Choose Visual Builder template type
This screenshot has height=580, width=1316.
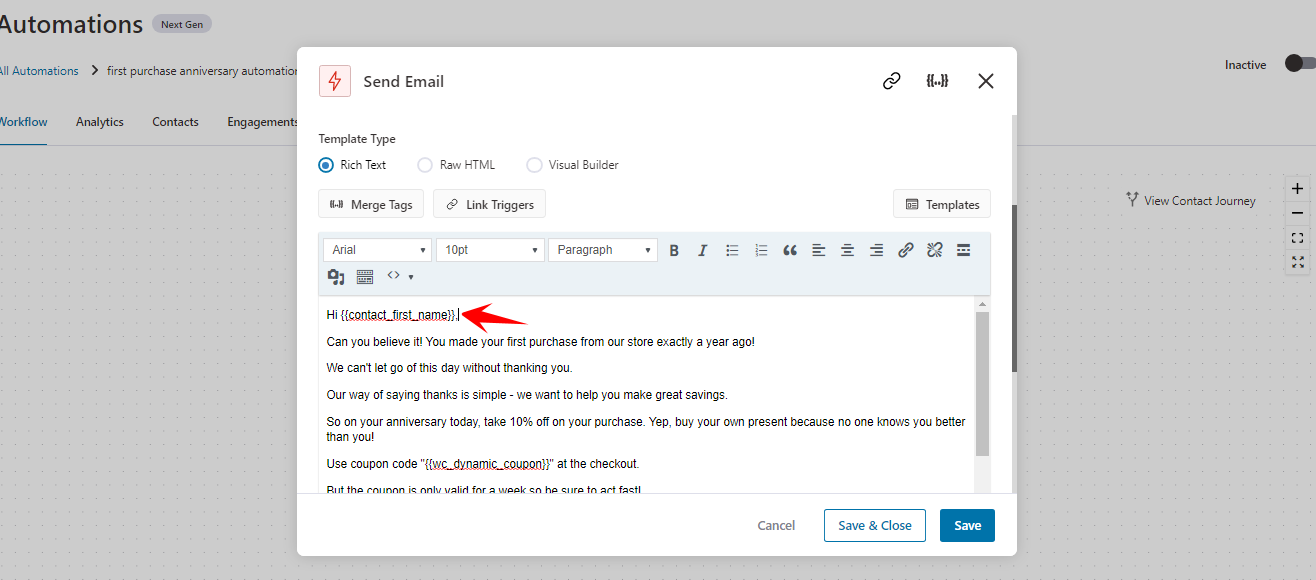pyautogui.click(x=534, y=165)
